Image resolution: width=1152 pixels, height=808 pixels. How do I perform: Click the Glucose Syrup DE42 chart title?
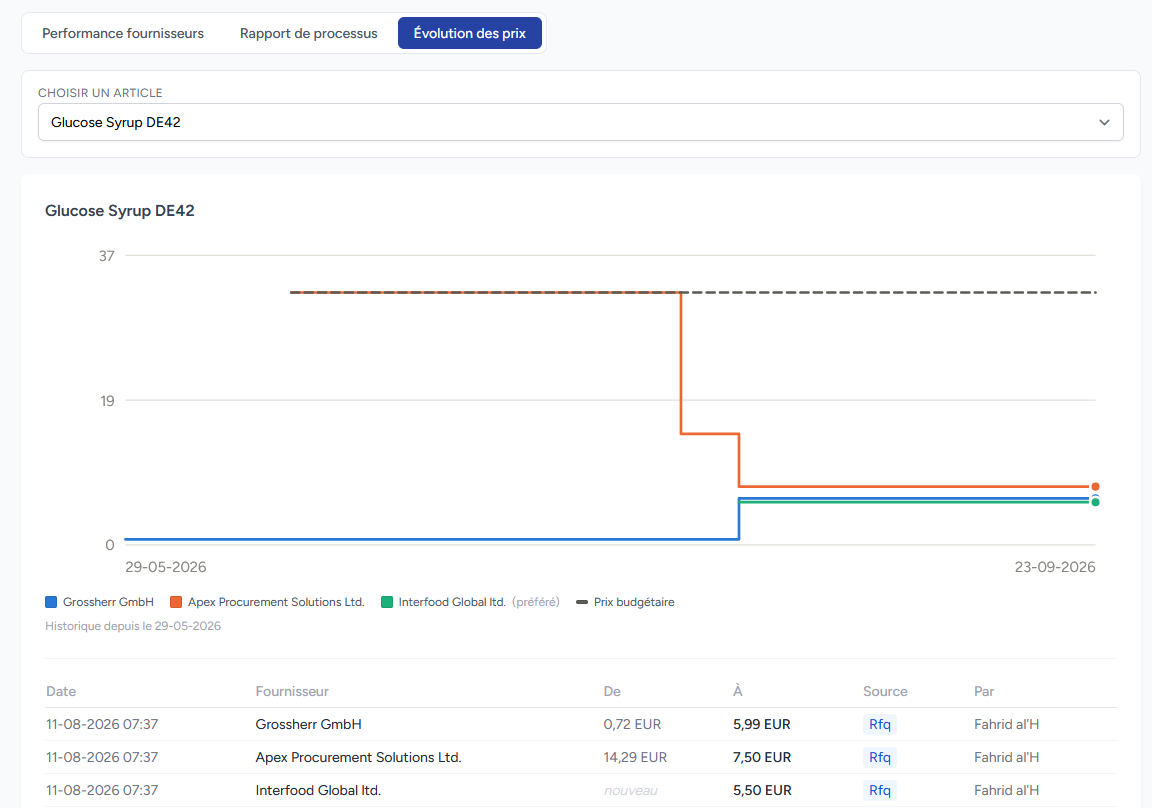120,211
